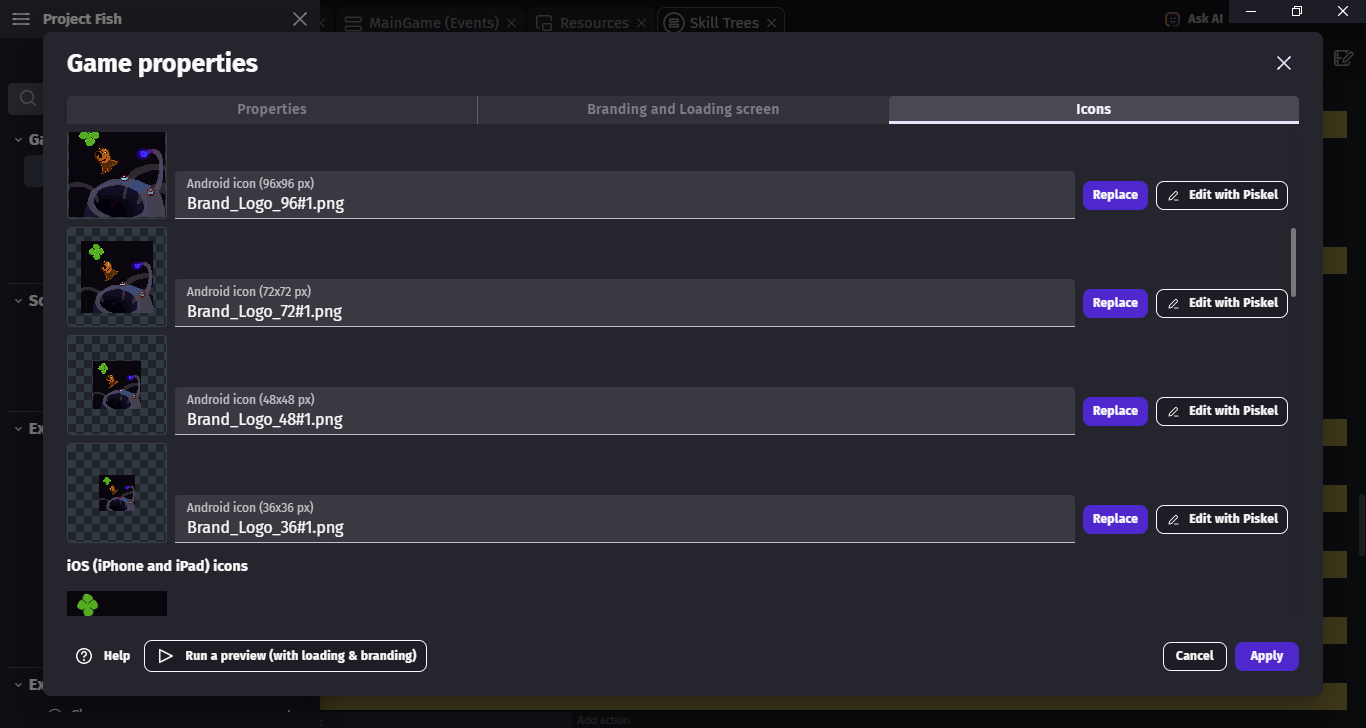Replace the Android 72x72 icon
1366x728 pixels.
coord(1114,303)
